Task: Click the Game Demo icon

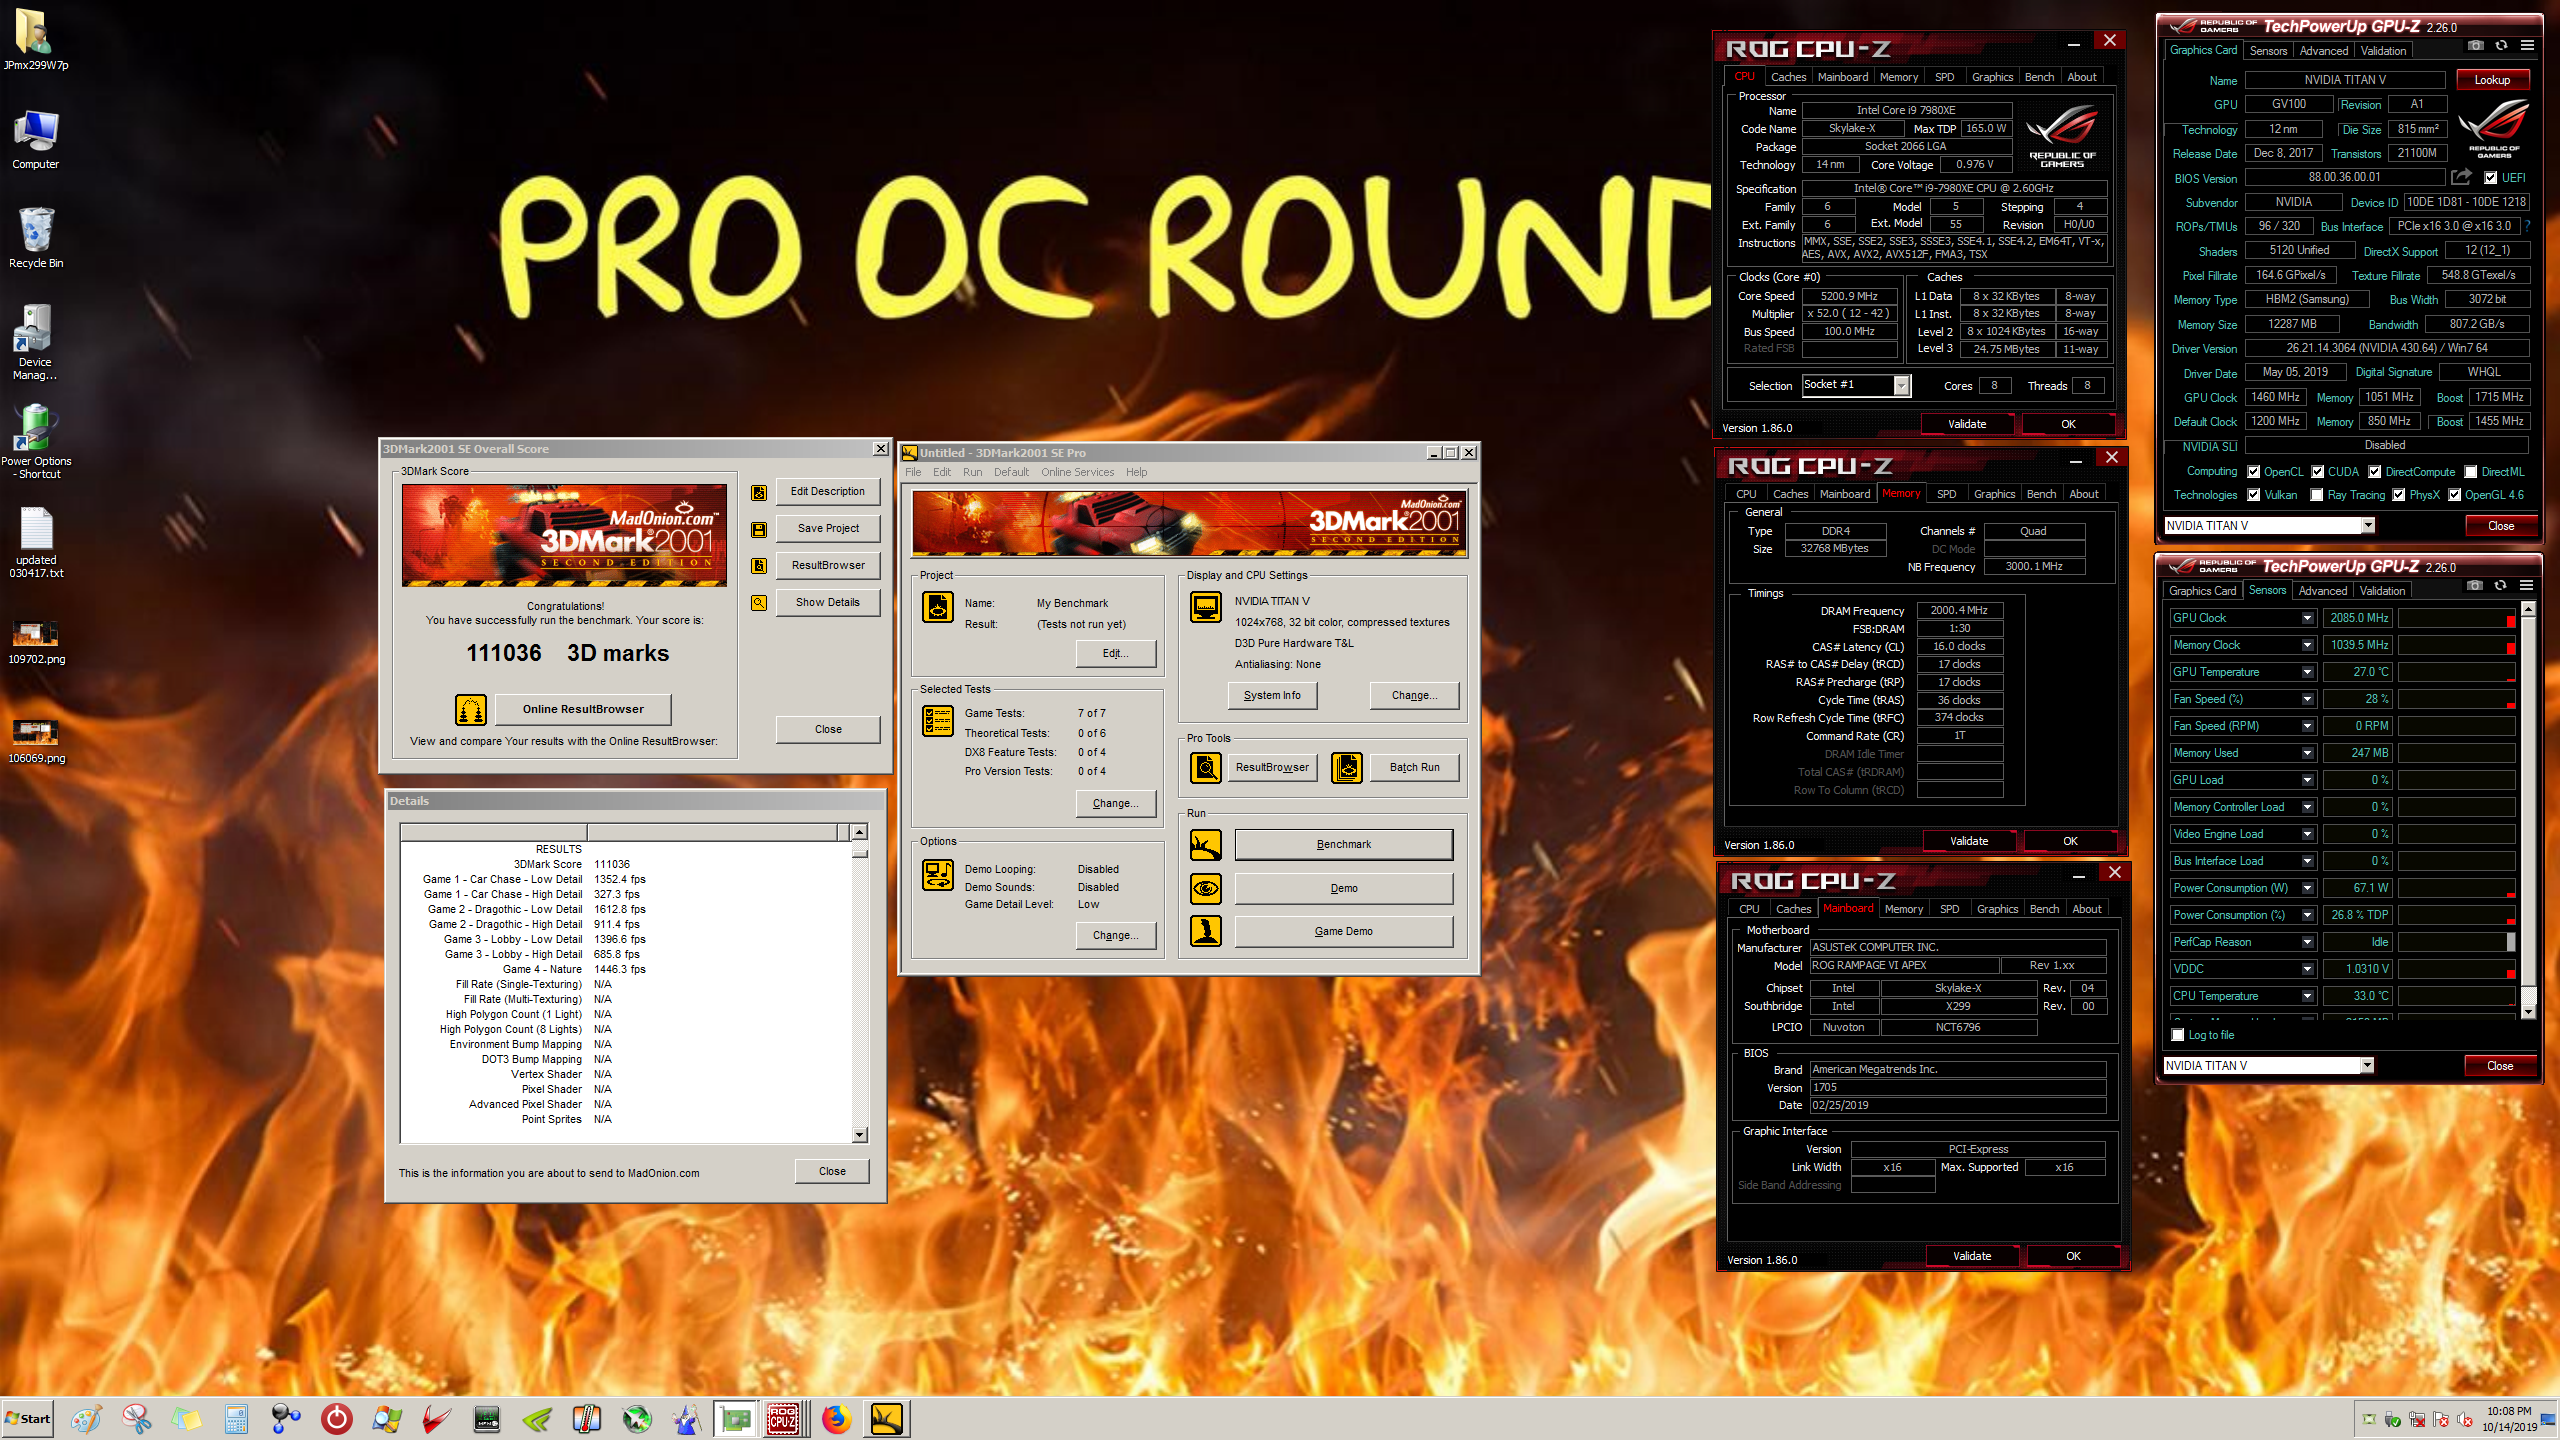Action: tap(1206, 931)
